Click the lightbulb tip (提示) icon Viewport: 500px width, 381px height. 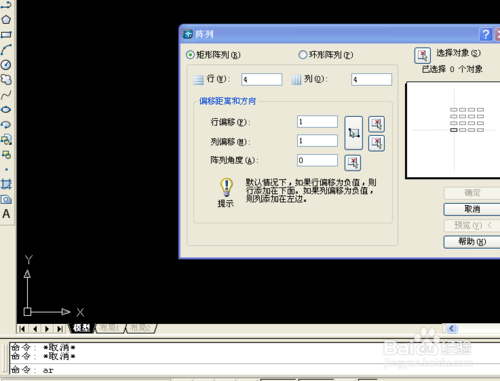pos(226,188)
